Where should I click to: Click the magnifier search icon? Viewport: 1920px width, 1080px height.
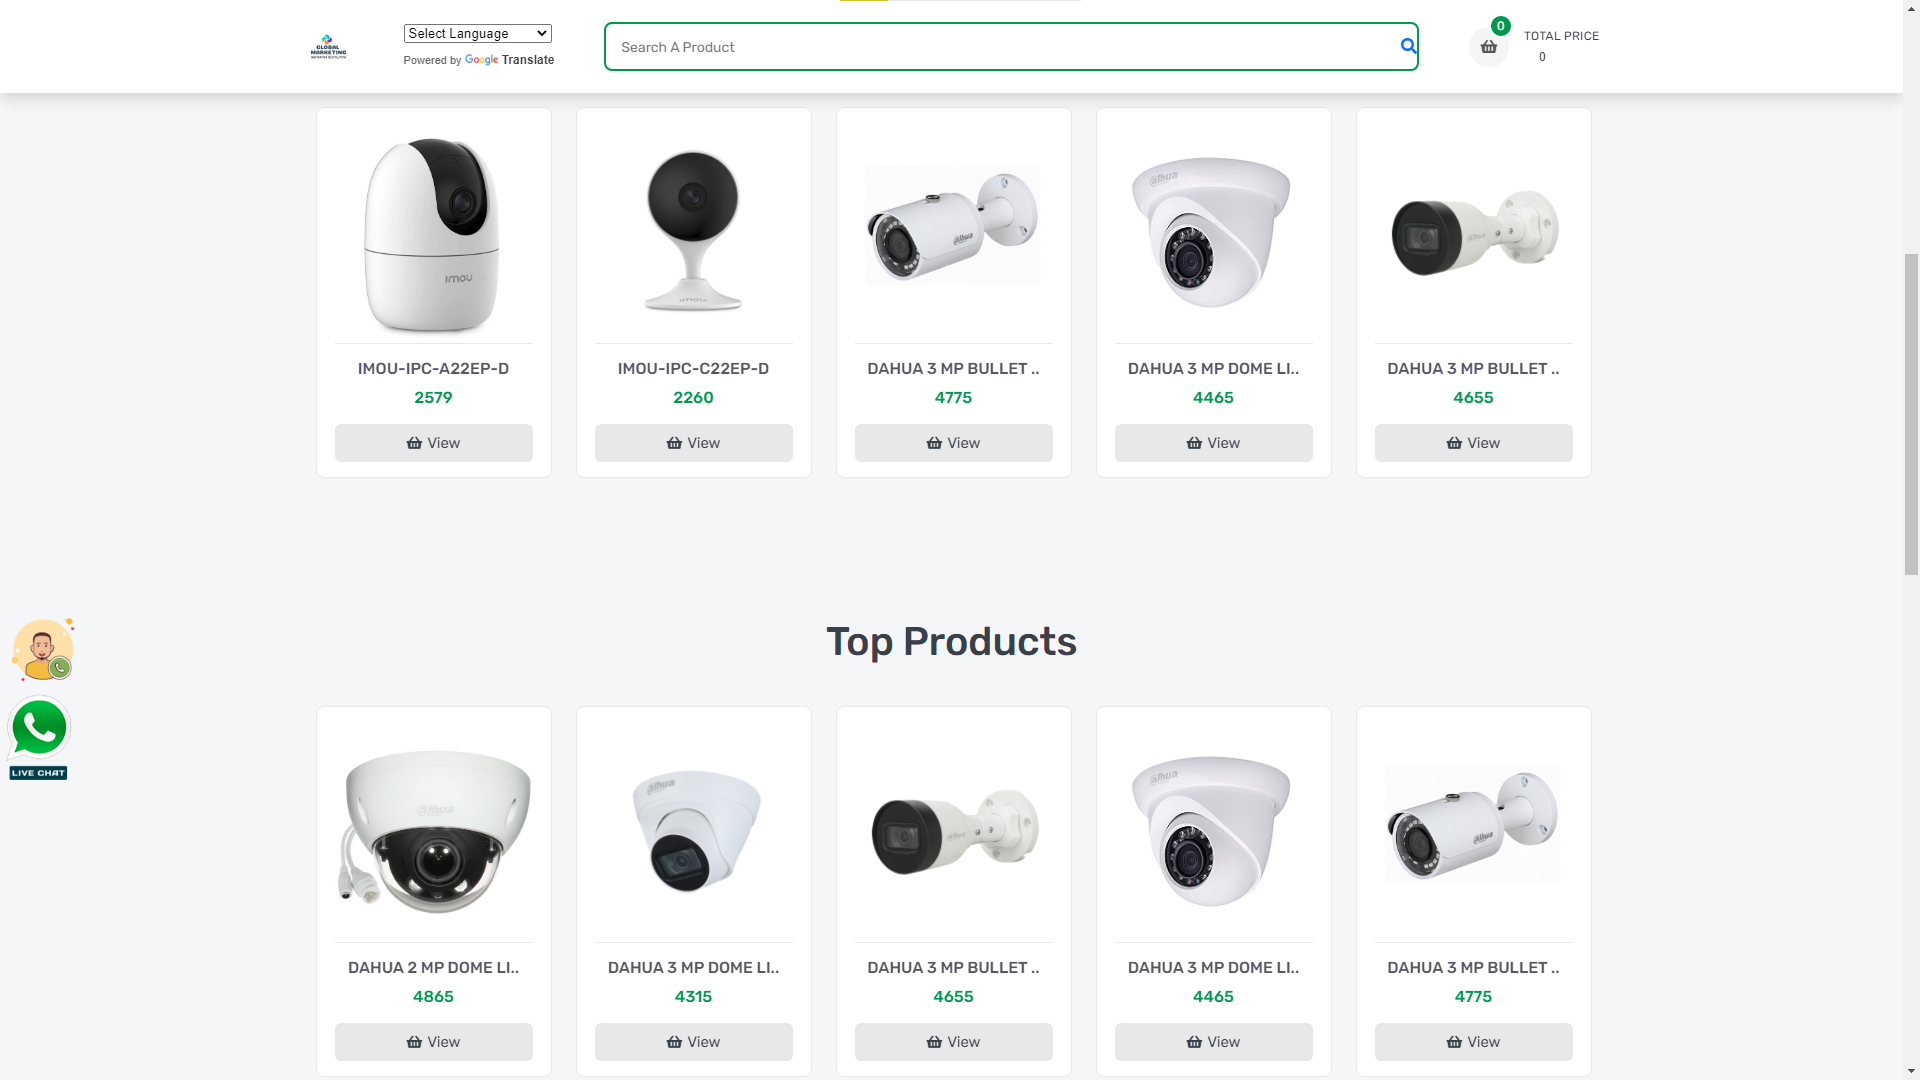(1408, 46)
